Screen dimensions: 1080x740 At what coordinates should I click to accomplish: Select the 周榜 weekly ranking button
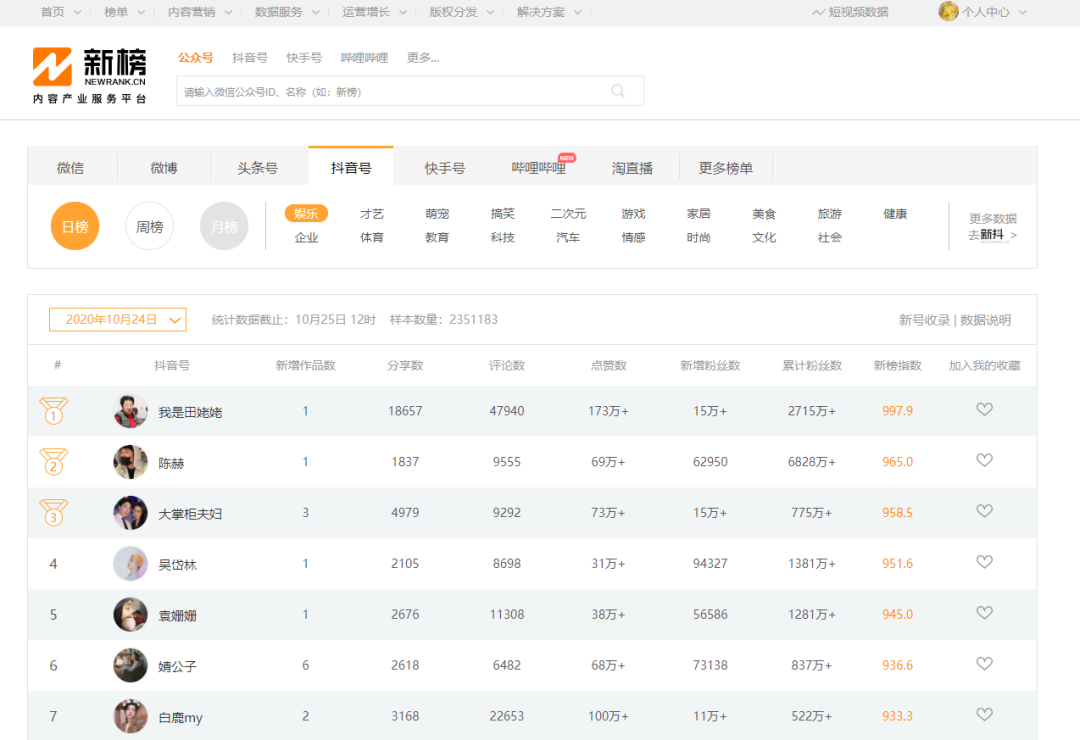(149, 226)
